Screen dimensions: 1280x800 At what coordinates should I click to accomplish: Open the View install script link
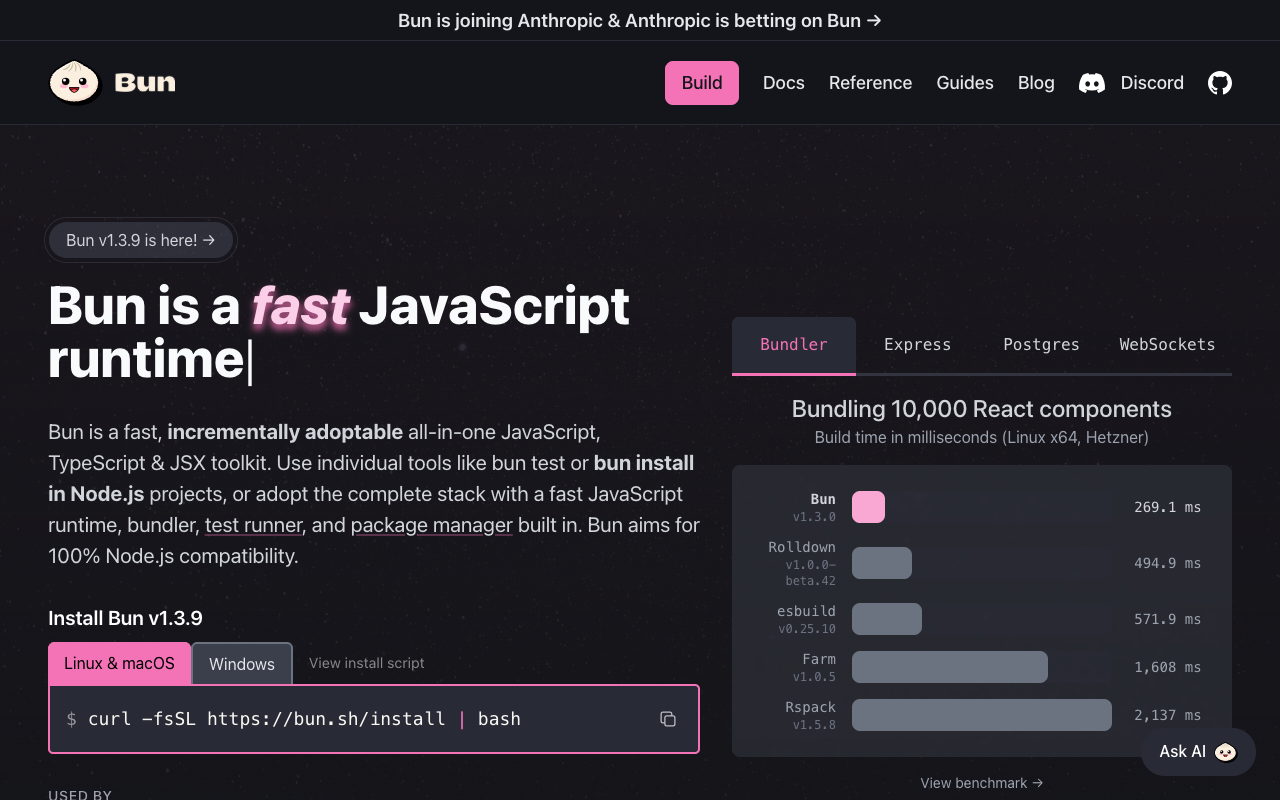click(366, 663)
